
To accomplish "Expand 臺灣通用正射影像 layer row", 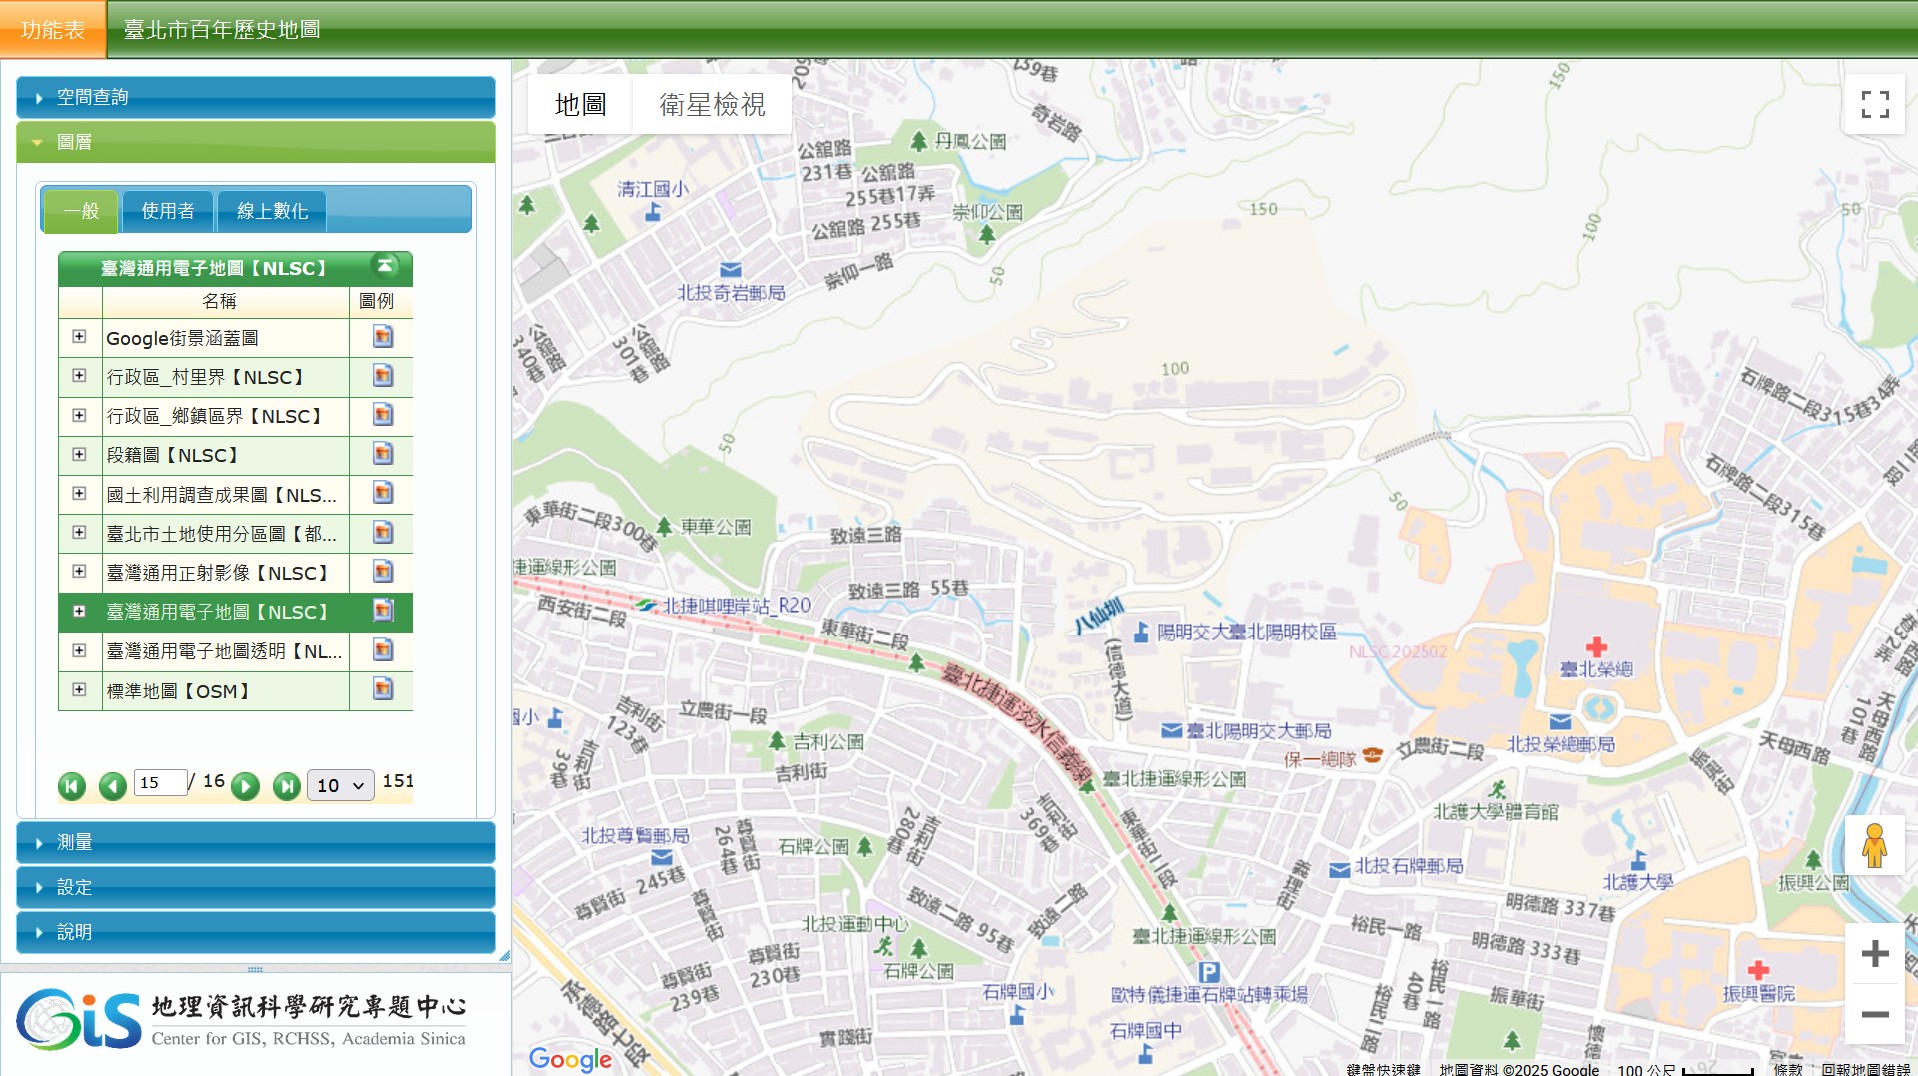I will [79, 572].
